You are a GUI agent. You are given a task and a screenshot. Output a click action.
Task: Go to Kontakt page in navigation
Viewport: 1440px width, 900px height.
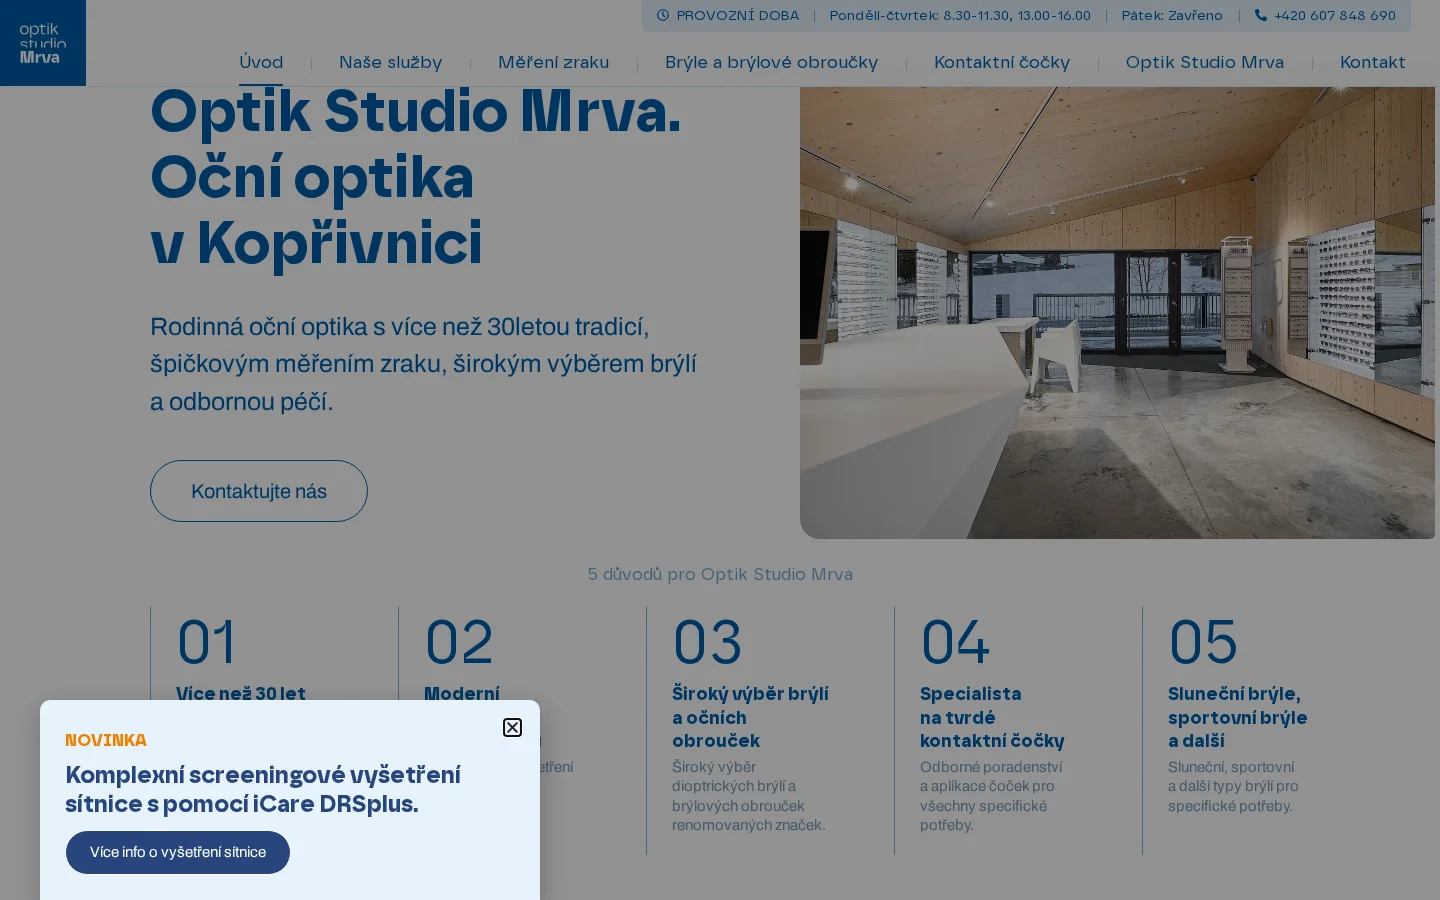coord(1372,62)
